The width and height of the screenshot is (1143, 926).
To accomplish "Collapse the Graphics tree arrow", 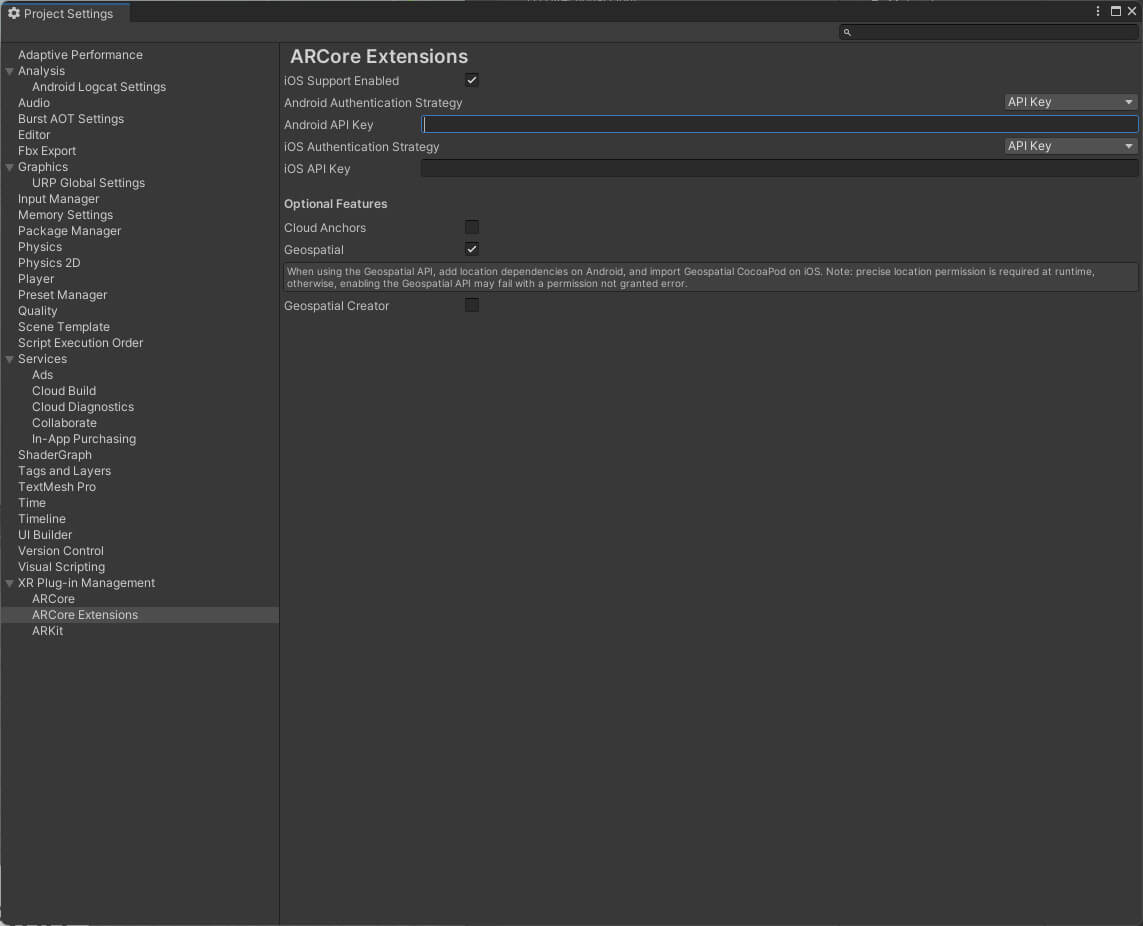I will [x=9, y=168].
